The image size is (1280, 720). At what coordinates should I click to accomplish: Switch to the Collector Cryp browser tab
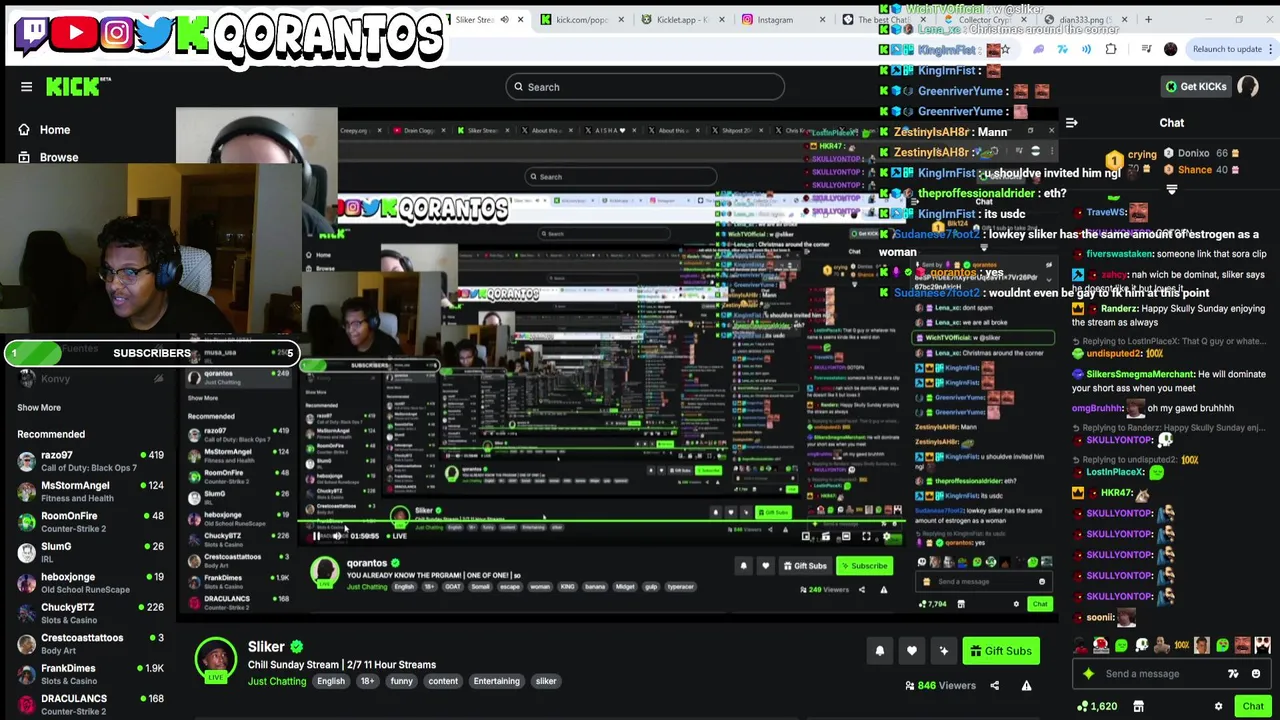pyautogui.click(x=983, y=20)
